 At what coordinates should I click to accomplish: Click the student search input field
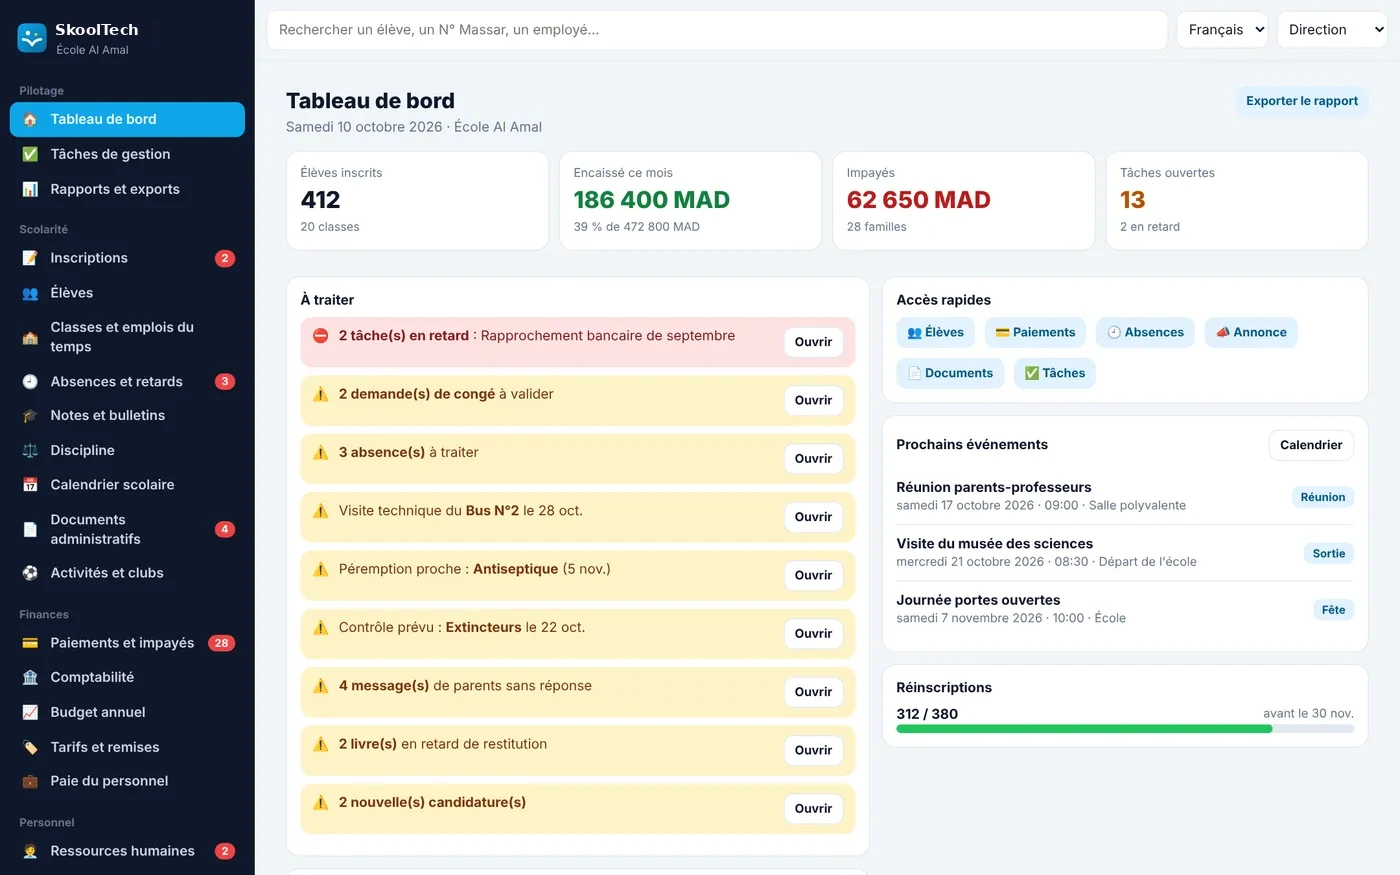pos(717,30)
